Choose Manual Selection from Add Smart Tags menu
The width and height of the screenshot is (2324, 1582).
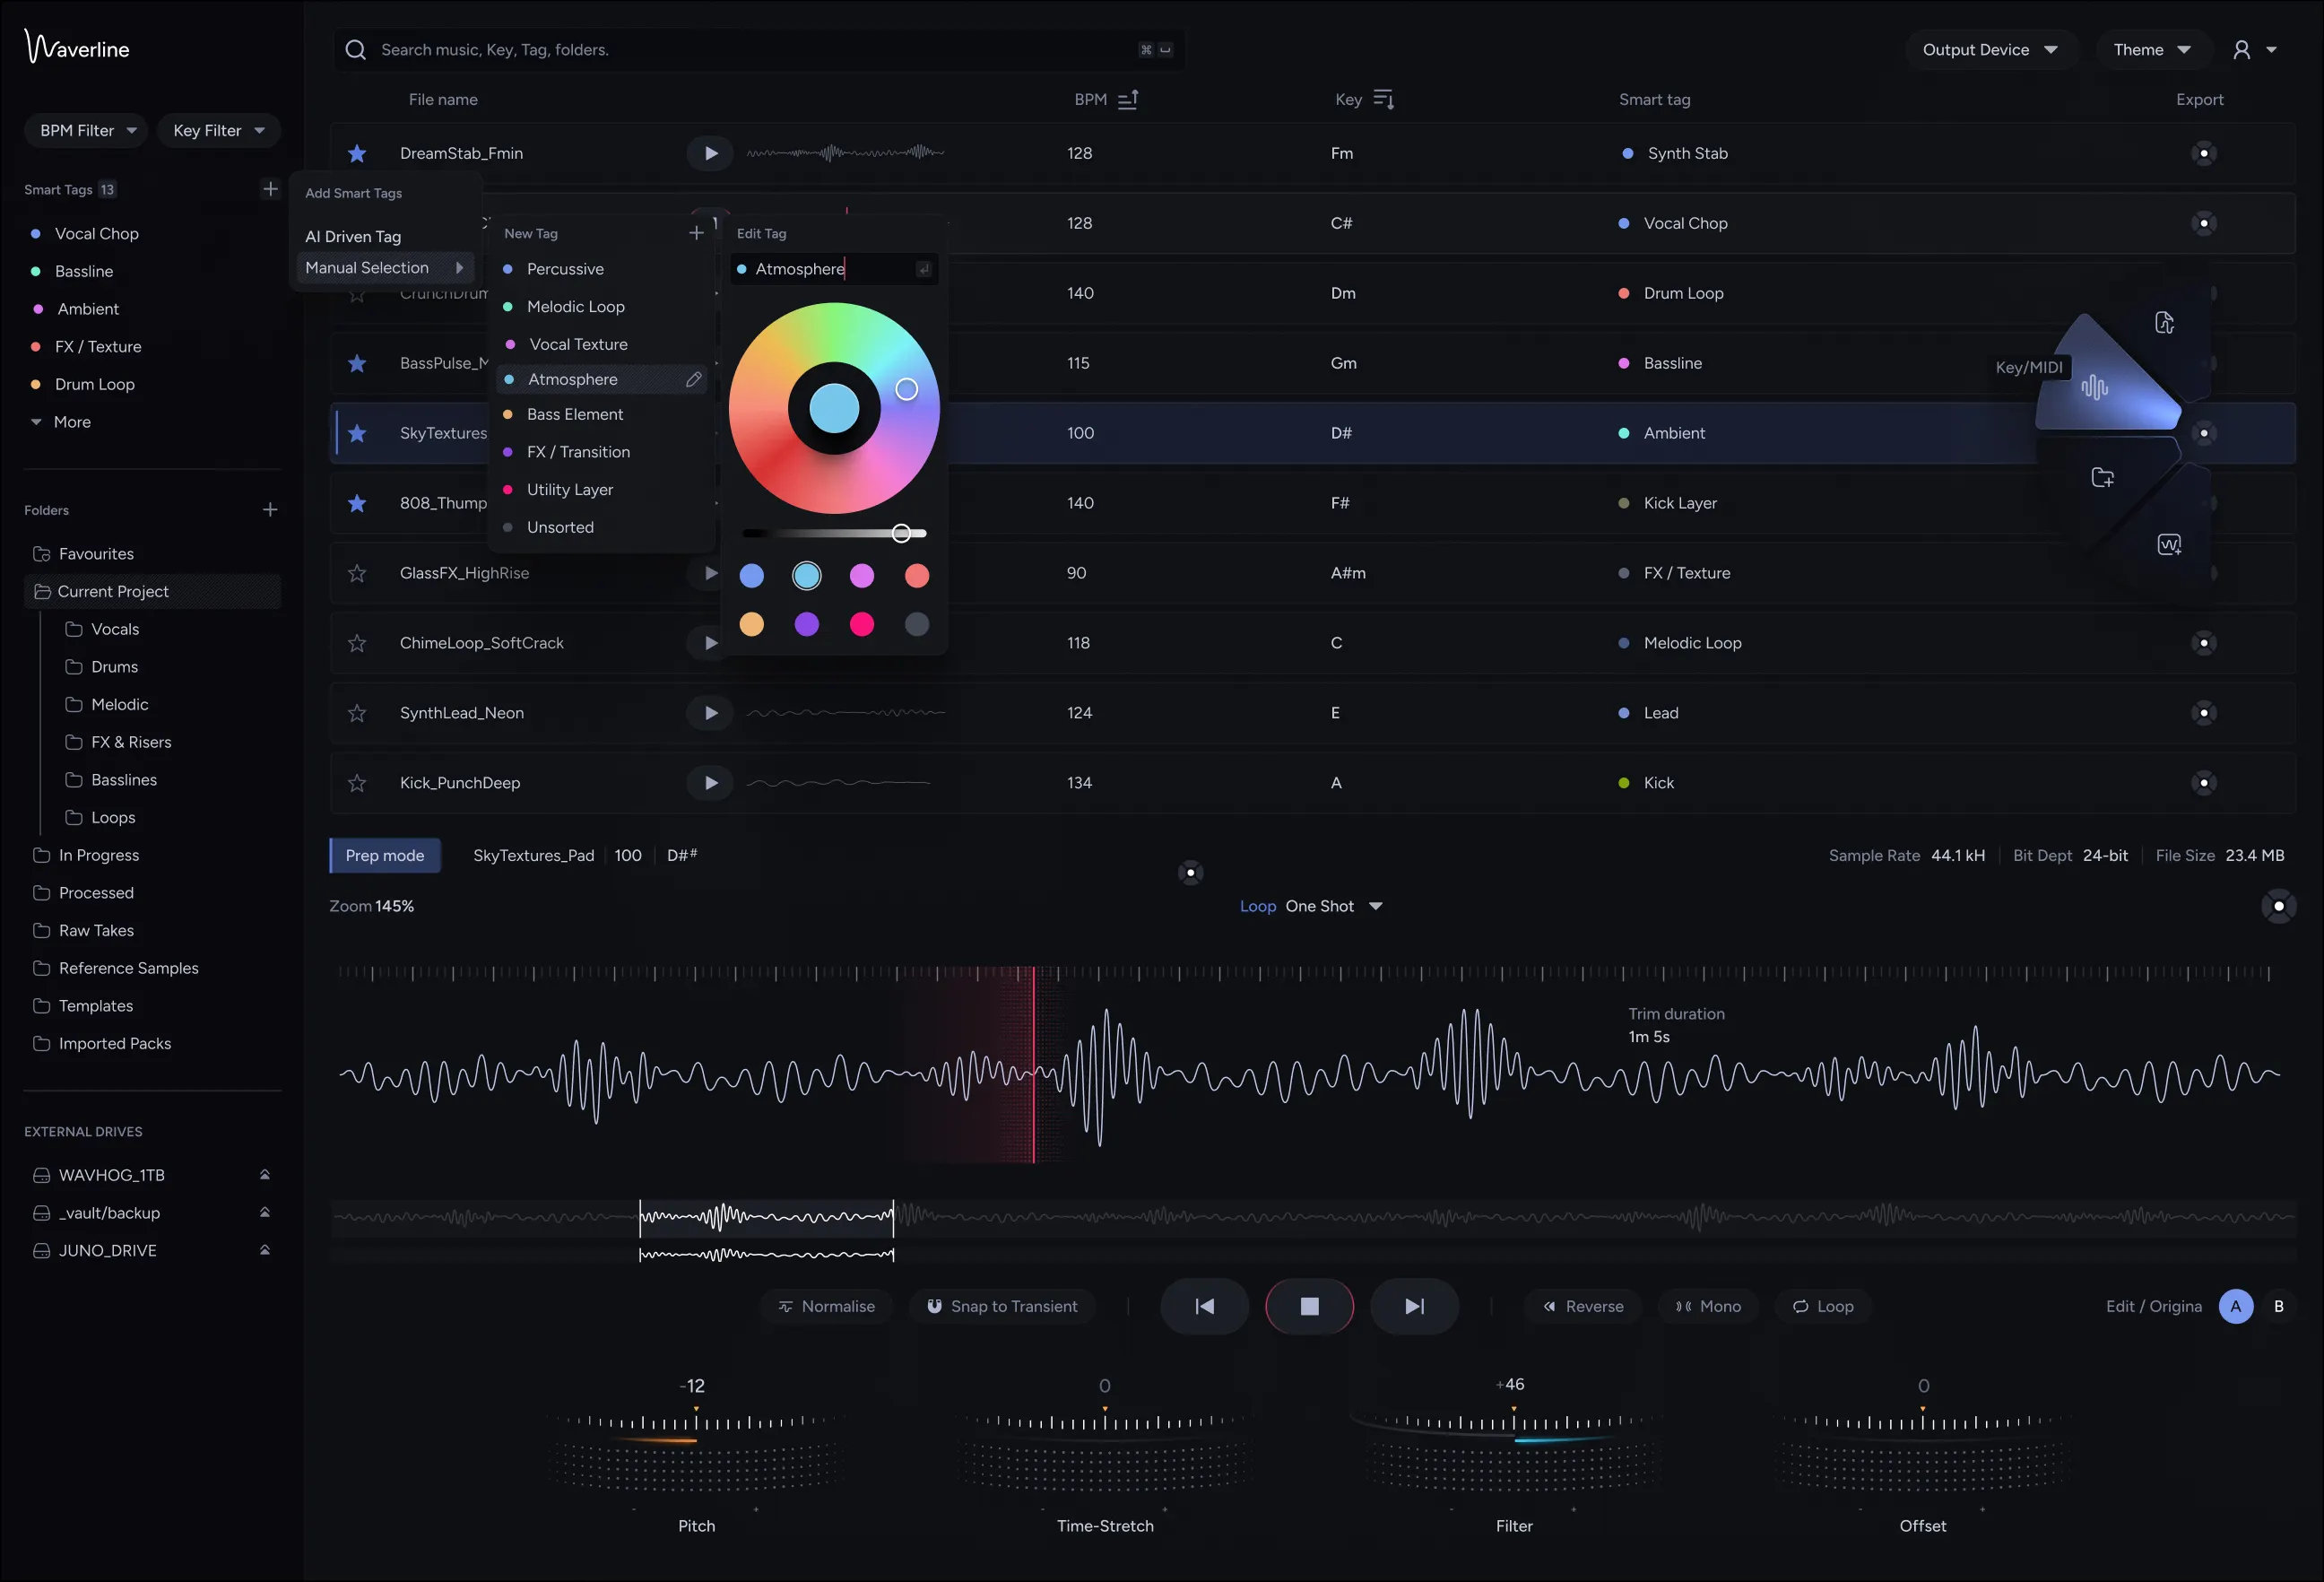click(x=368, y=267)
